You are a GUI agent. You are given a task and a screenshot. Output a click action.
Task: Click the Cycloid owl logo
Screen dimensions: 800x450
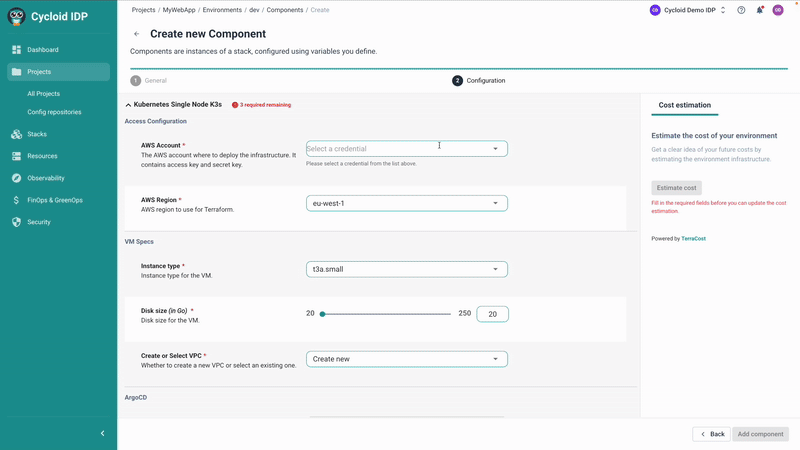[16, 17]
